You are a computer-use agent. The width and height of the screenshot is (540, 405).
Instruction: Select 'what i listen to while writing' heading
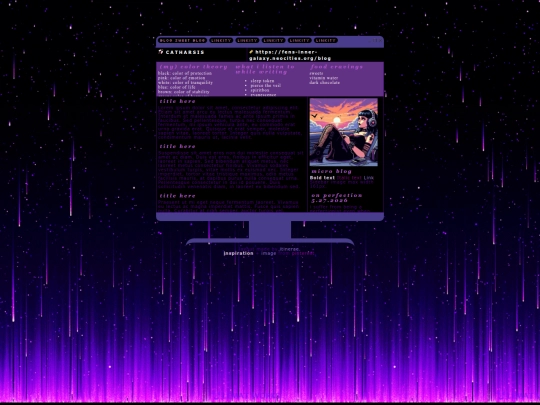pyautogui.click(x=265, y=69)
